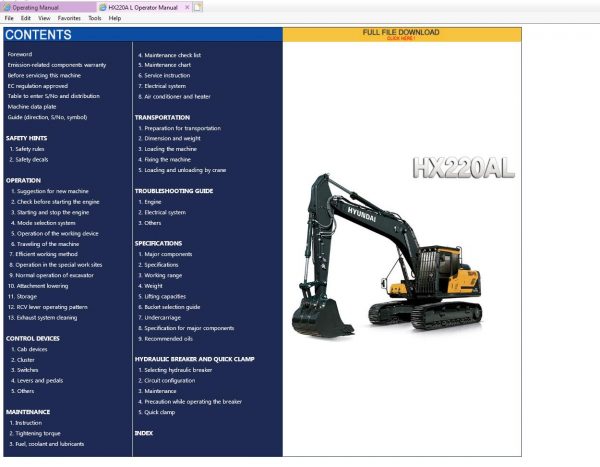Open the SAFETY HINTS heading
Screen dimensions: 600x467
point(26,138)
